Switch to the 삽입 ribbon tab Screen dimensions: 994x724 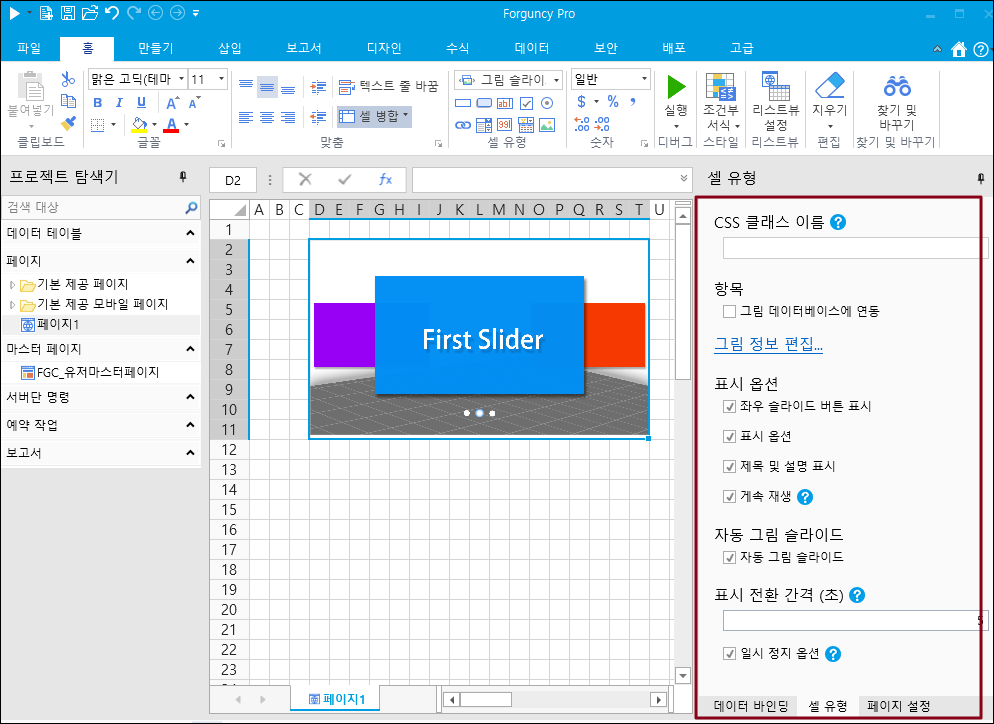click(229, 48)
